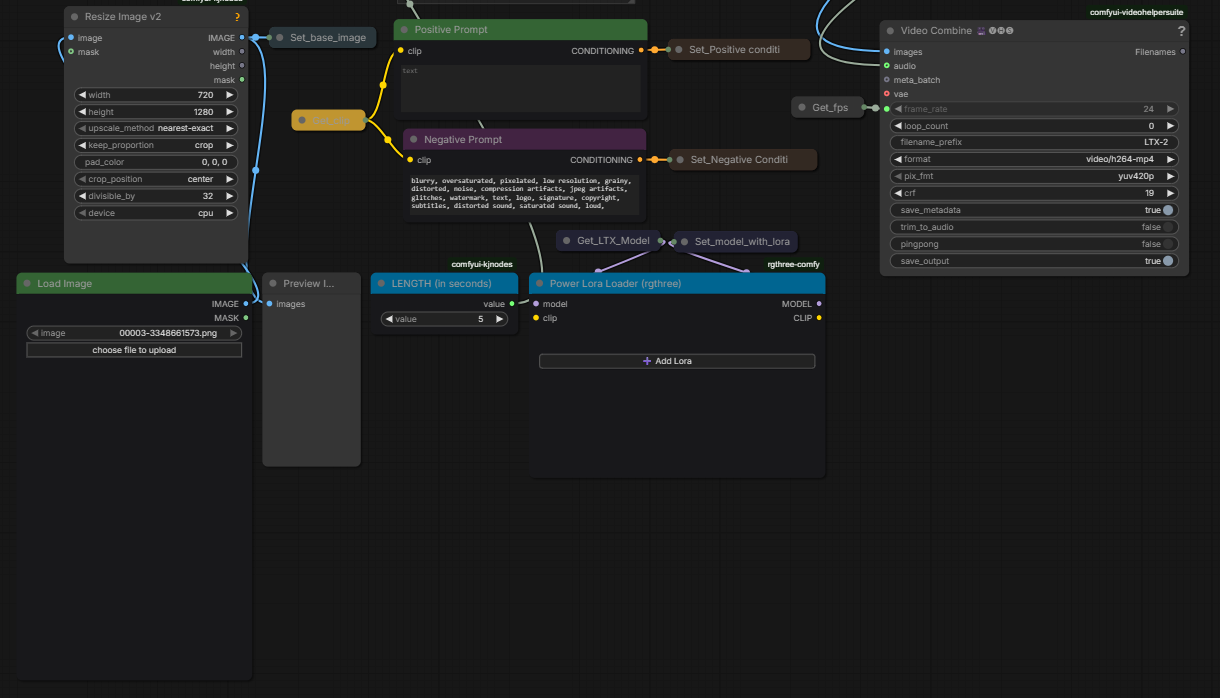The width and height of the screenshot is (1220, 698).
Task: Toggle save_metadata in Video Combine
Action: [x=1167, y=210]
